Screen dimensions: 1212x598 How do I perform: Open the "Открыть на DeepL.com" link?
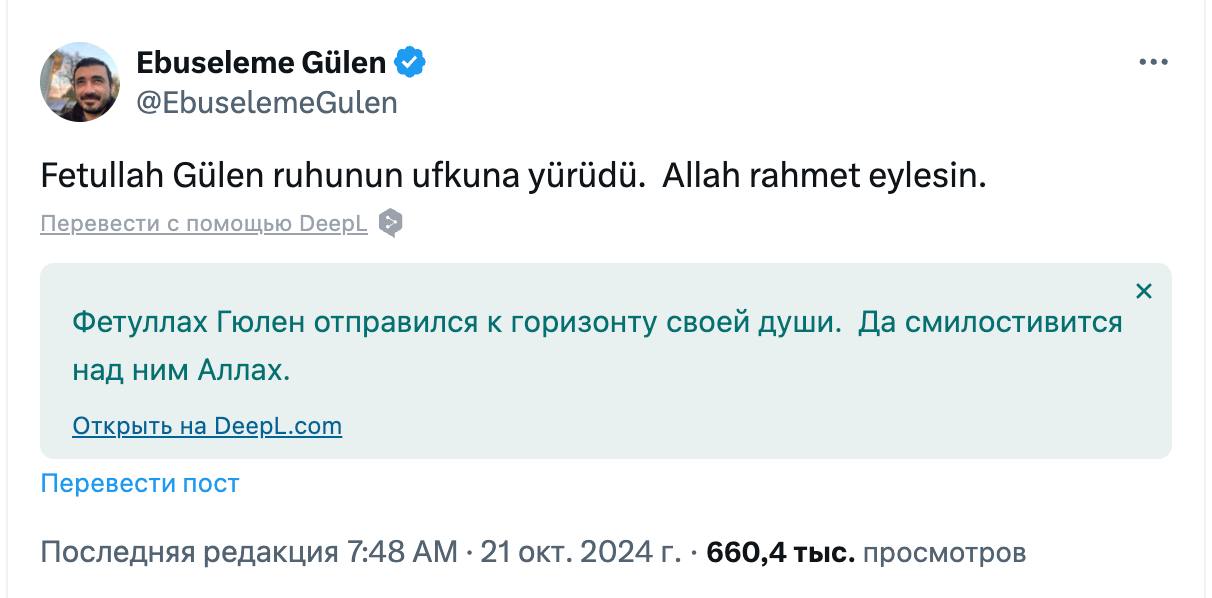pyautogui.click(x=207, y=427)
